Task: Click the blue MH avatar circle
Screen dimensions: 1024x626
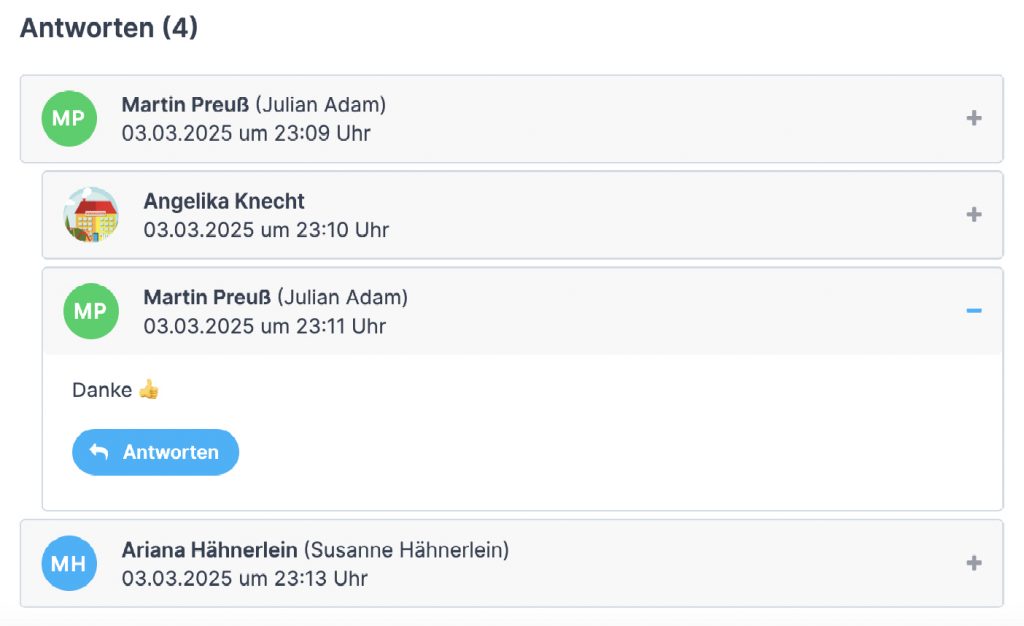Action: tap(69, 563)
